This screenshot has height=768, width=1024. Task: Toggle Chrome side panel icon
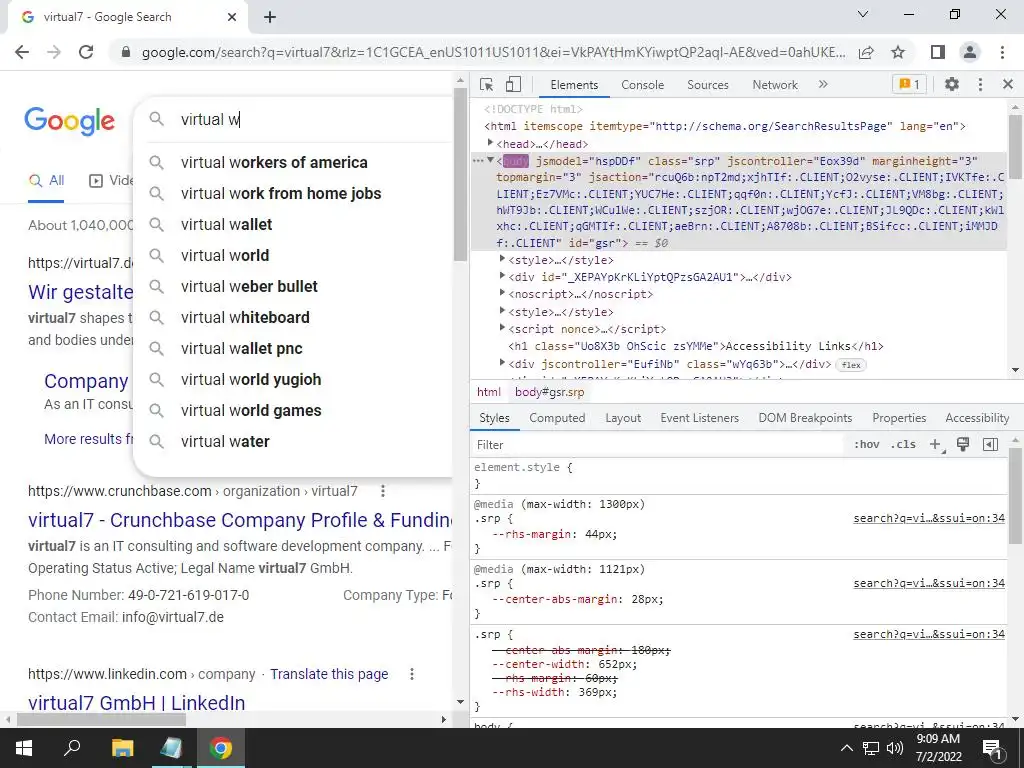pyautogui.click(x=938, y=52)
